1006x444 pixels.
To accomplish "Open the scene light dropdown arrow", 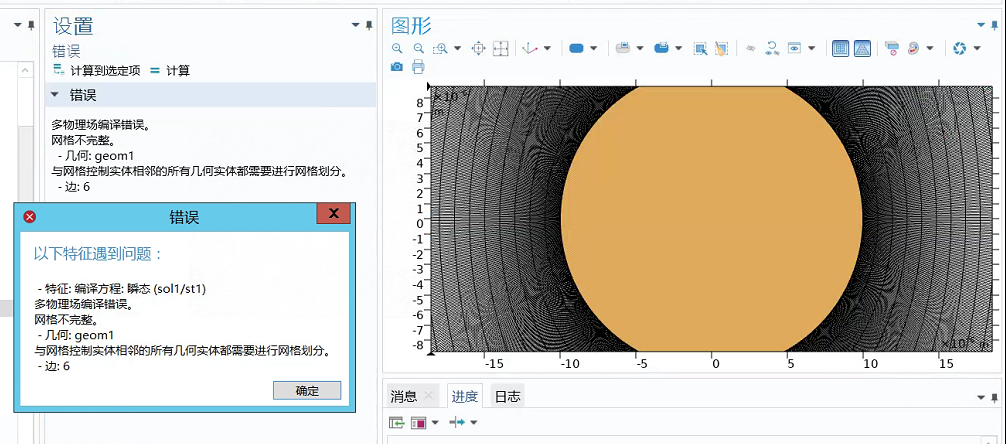I will pyautogui.click(x=930, y=48).
